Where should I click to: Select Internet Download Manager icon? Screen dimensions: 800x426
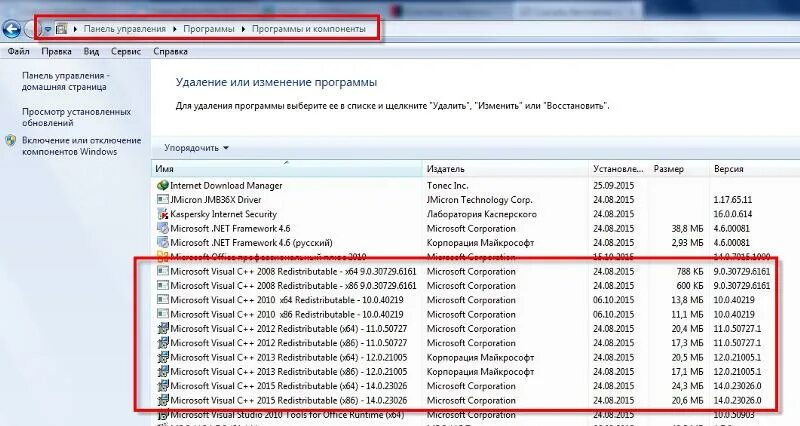[x=163, y=186]
